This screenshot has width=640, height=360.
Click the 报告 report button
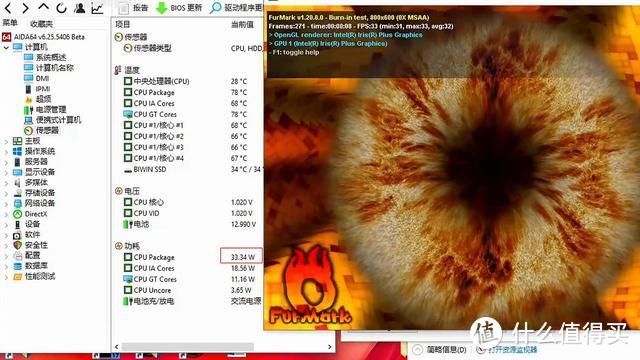(x=134, y=8)
